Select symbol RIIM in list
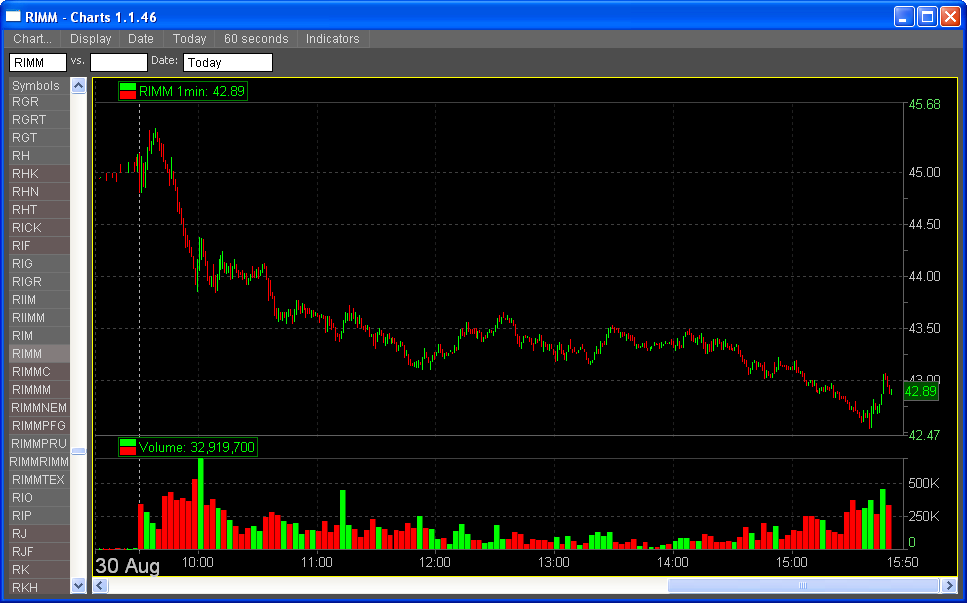 tap(39, 300)
